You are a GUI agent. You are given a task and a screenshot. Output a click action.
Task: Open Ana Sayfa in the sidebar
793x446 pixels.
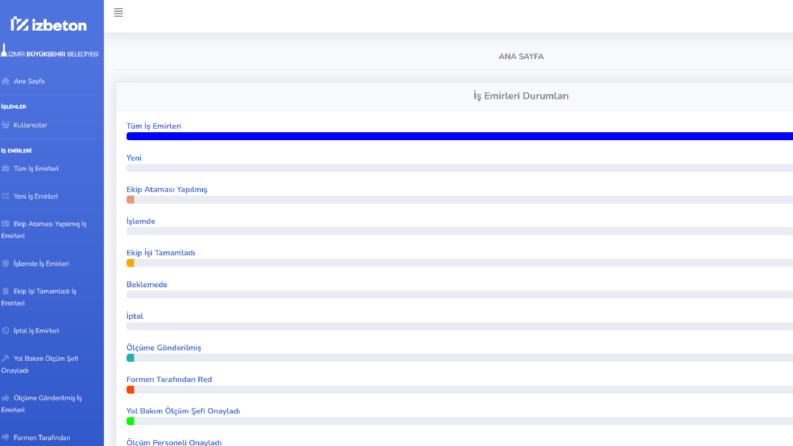[29, 81]
